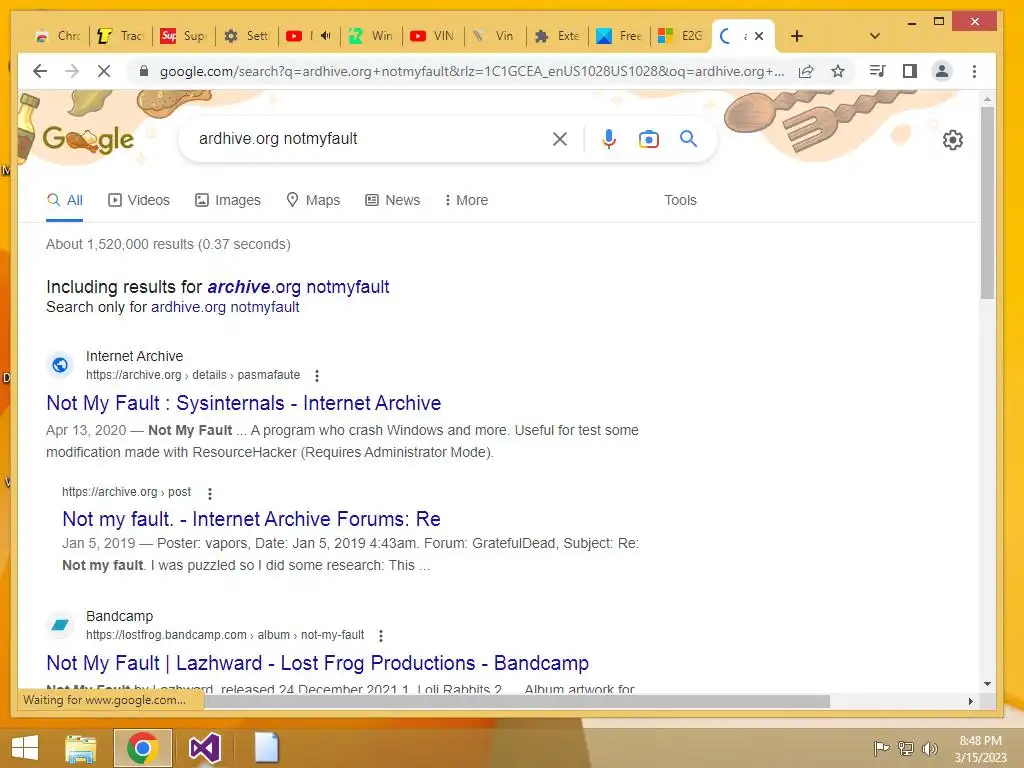Bookmark this page with the star icon
1024x768 pixels.
pyautogui.click(x=838, y=71)
